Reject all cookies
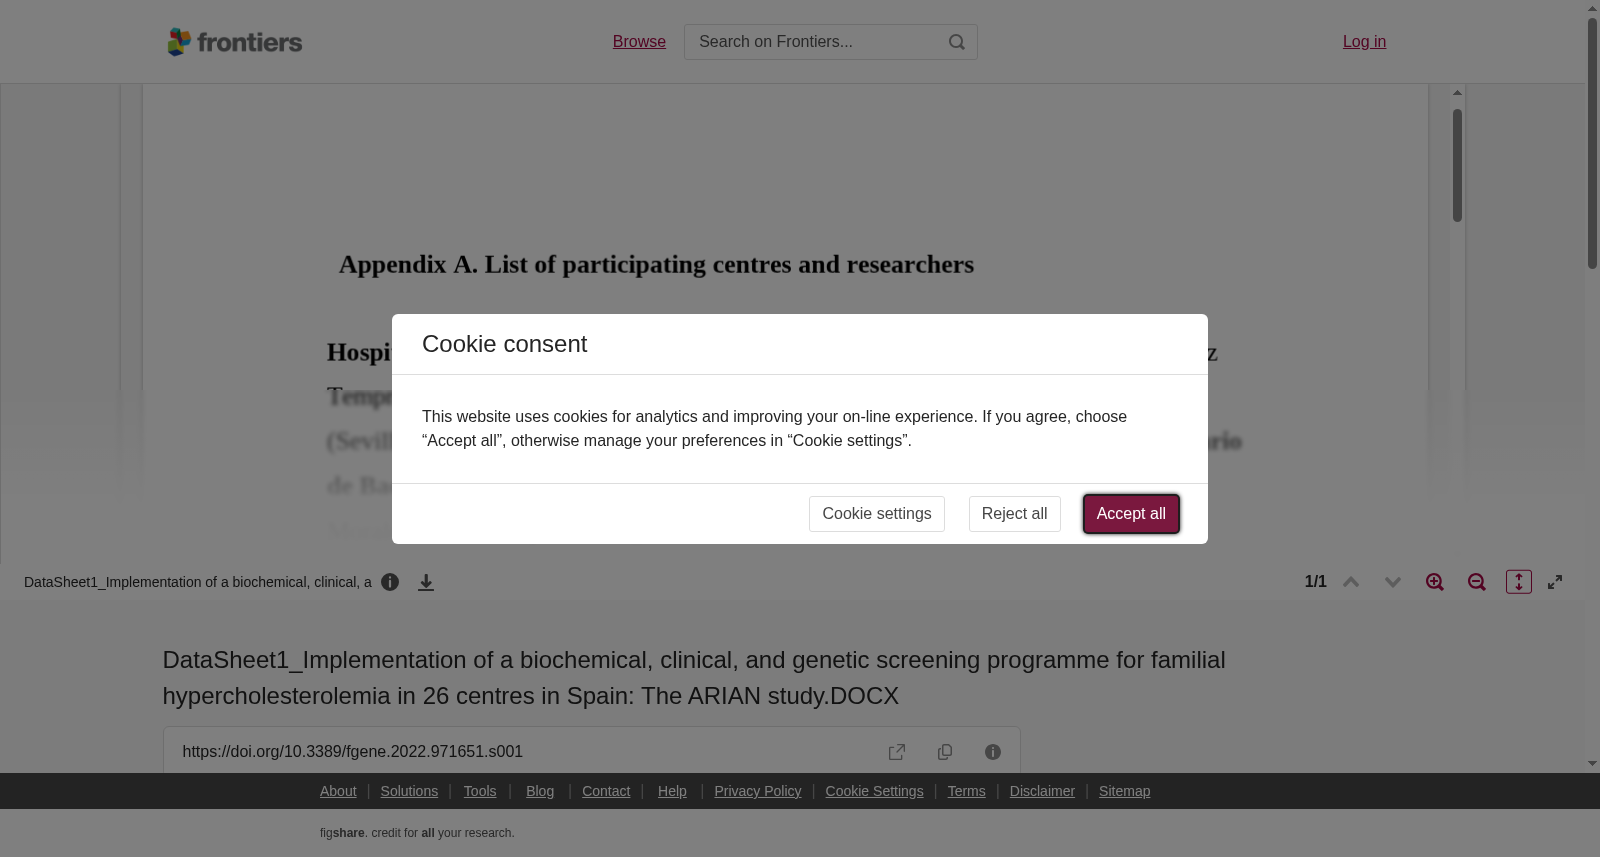The height and width of the screenshot is (857, 1600). tap(1014, 514)
